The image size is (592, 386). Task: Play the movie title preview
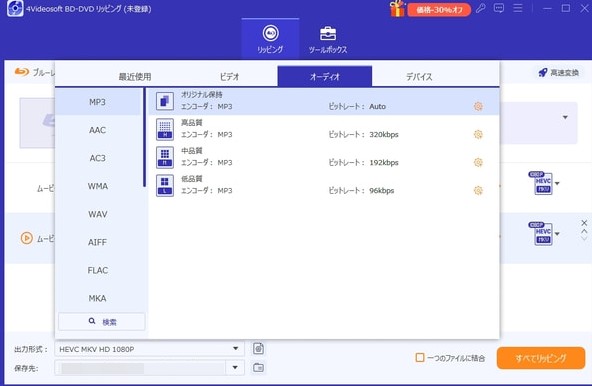[x=26, y=238]
